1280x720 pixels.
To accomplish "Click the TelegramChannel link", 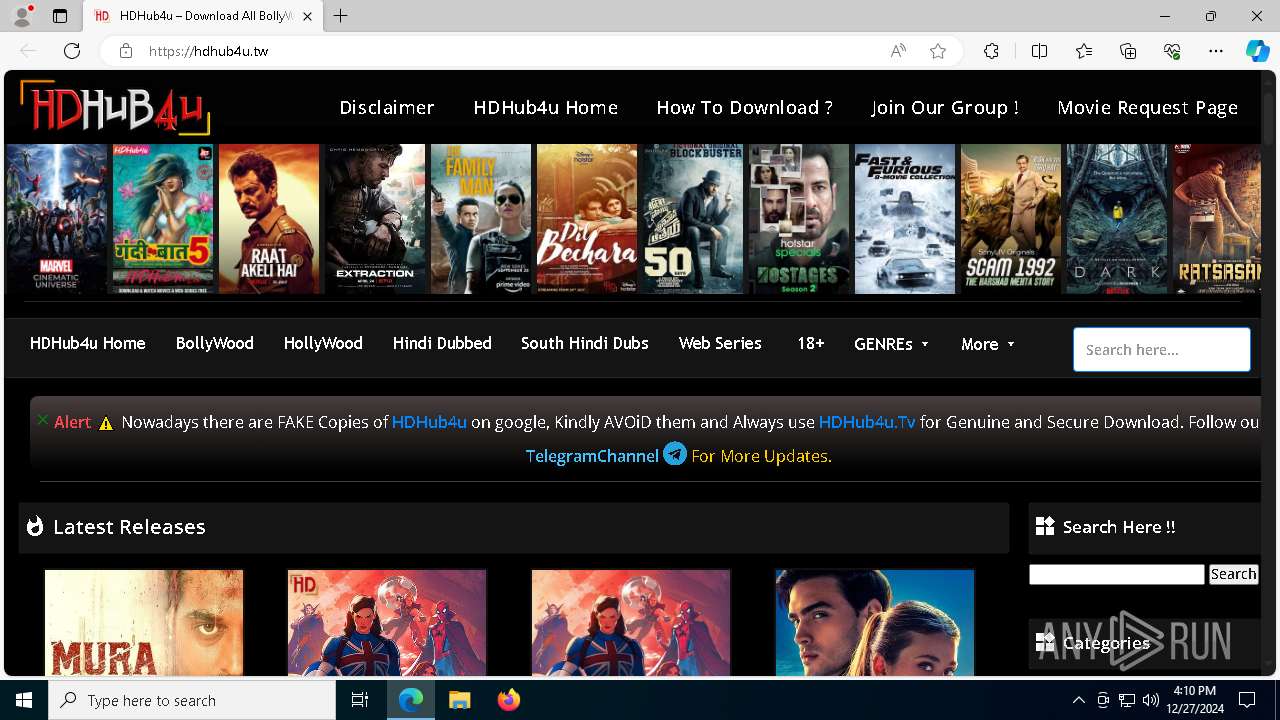I will pos(592,456).
